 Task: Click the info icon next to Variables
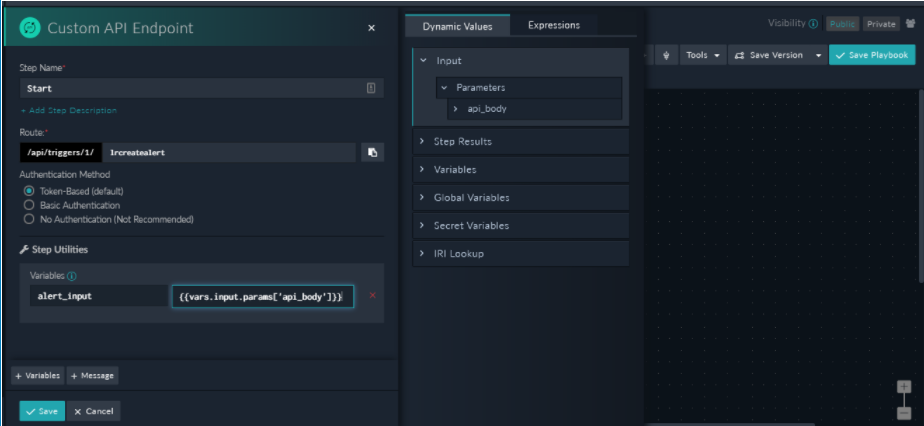coord(72,276)
